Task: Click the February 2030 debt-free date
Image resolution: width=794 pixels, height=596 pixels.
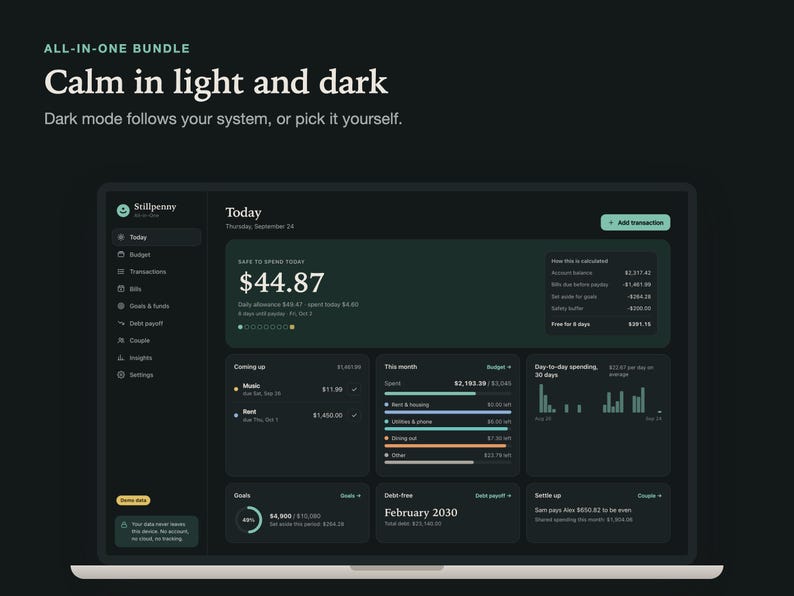Action: point(421,512)
